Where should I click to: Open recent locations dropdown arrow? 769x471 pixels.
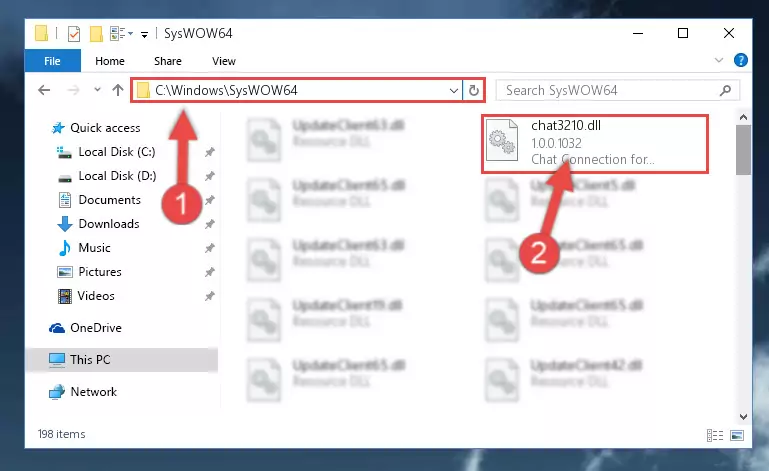(x=97, y=90)
